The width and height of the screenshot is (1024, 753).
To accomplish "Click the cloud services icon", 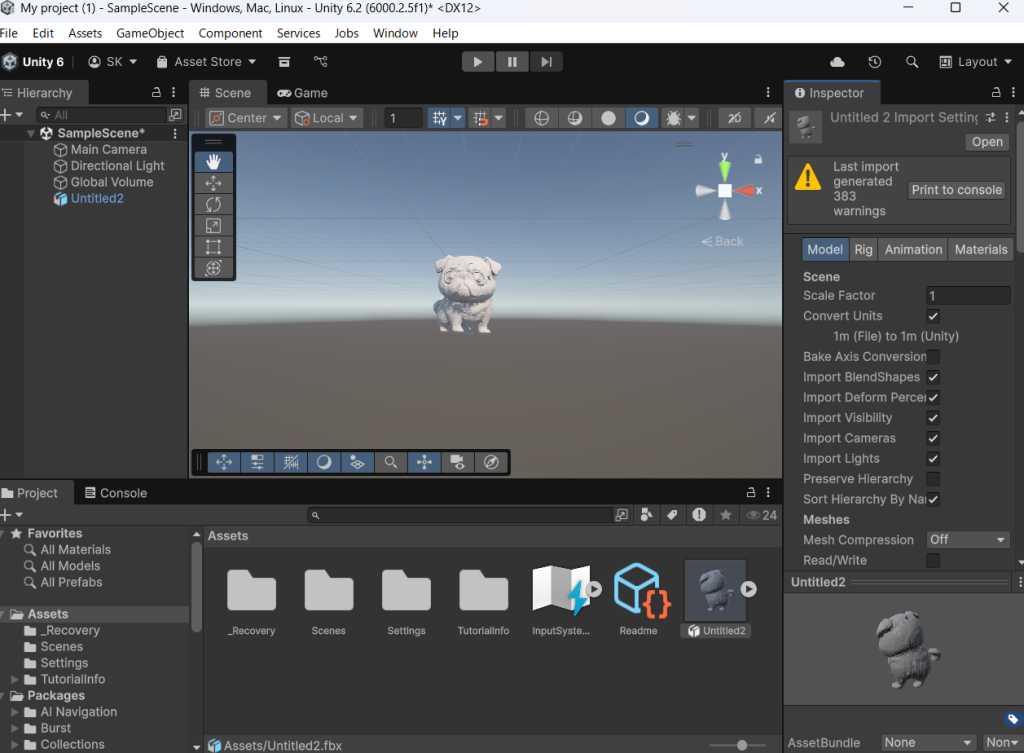I will 838,62.
